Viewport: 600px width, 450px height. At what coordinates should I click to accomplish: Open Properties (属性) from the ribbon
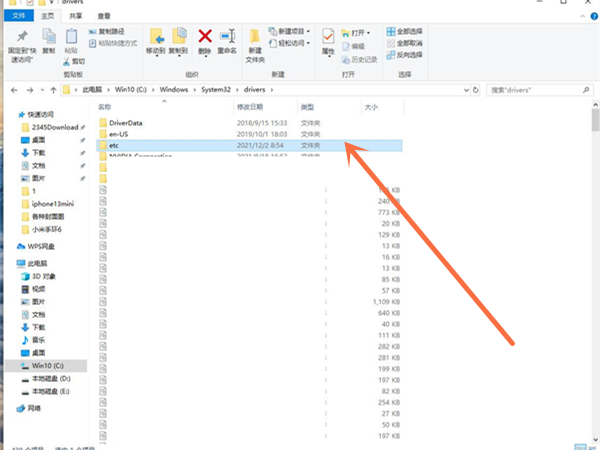coord(328,42)
